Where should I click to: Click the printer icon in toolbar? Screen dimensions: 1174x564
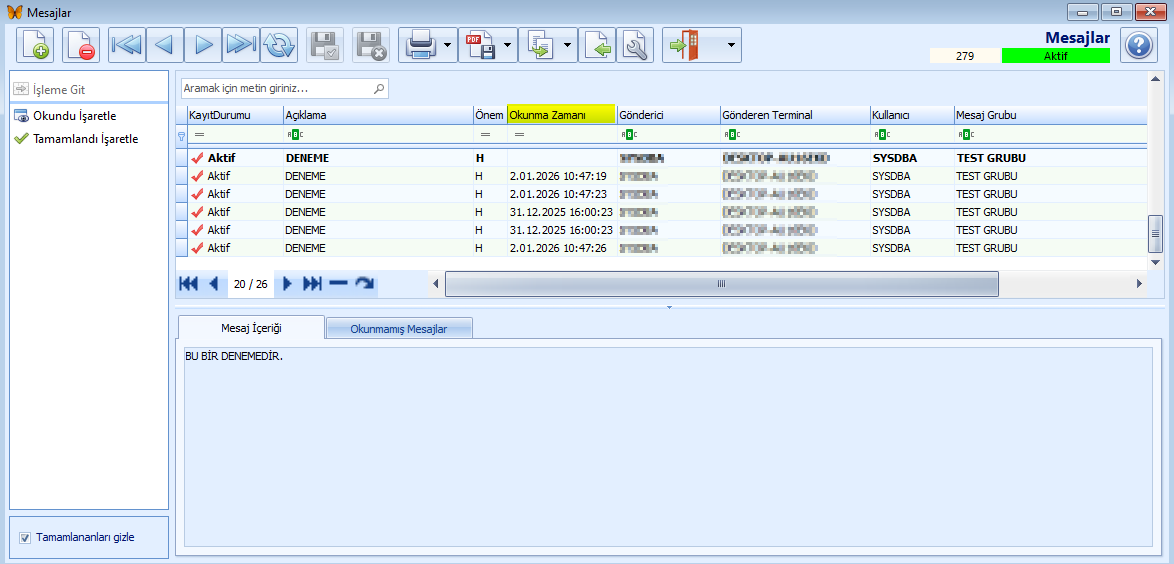(419, 45)
